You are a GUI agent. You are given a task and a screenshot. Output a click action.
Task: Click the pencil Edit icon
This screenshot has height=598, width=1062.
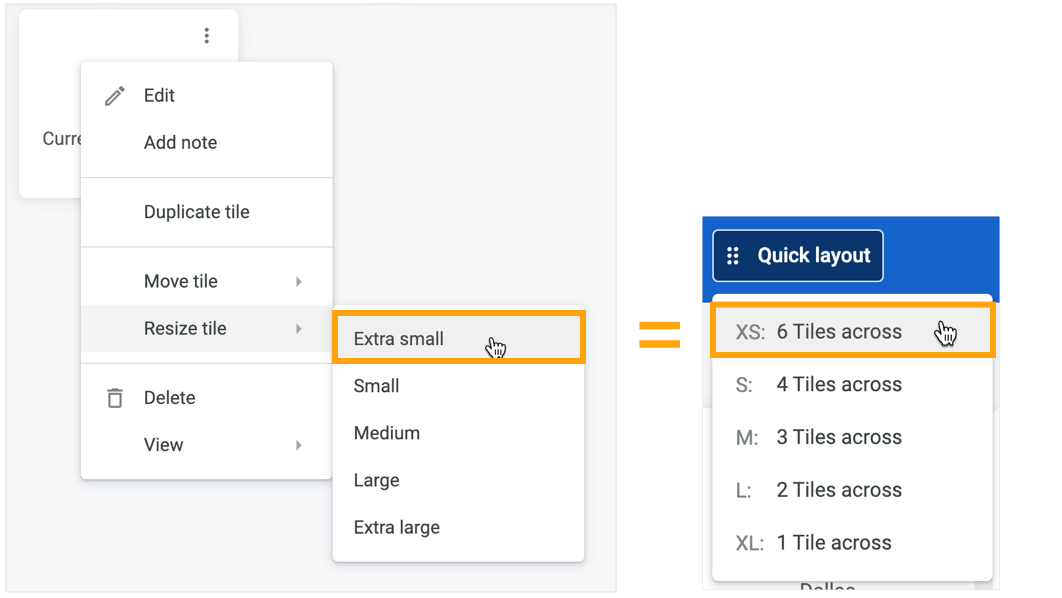pyautogui.click(x=114, y=96)
